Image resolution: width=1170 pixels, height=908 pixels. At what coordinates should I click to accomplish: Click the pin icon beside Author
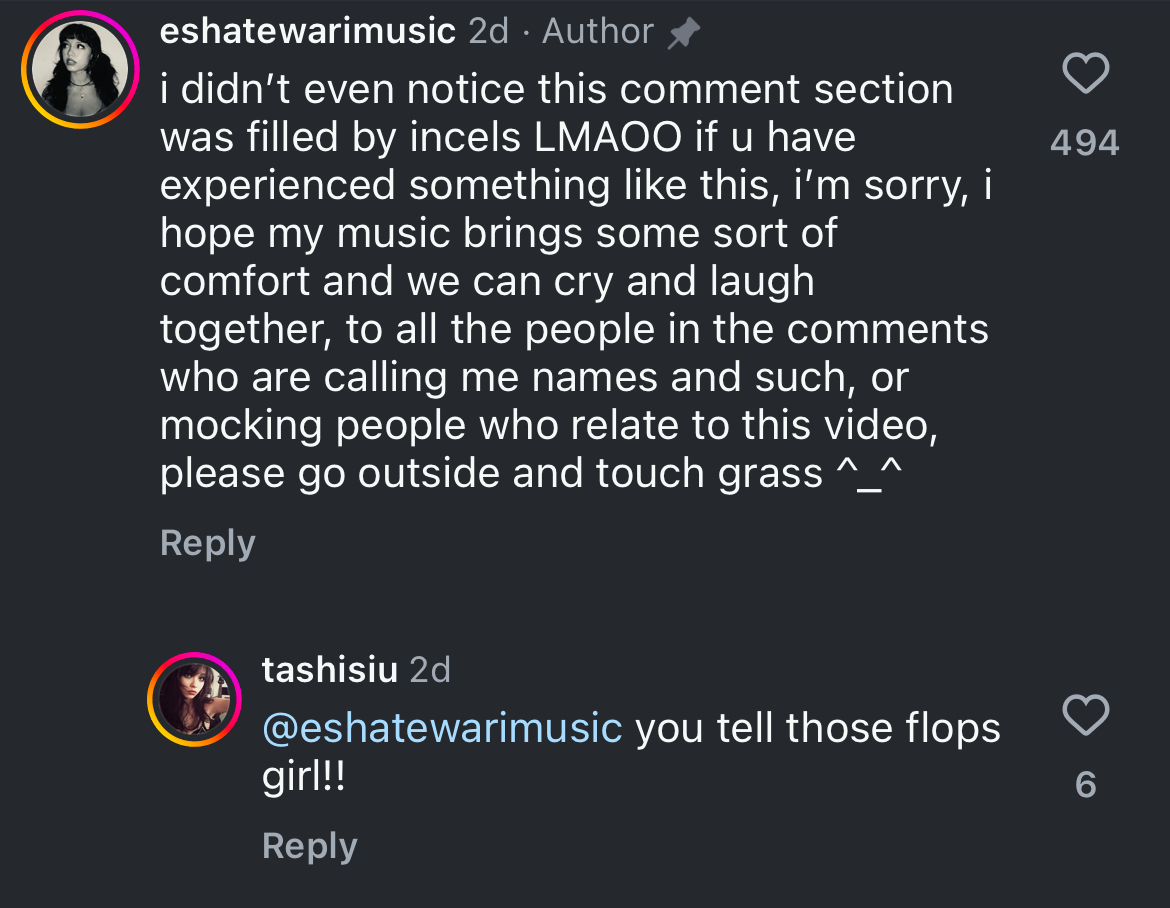pos(684,34)
